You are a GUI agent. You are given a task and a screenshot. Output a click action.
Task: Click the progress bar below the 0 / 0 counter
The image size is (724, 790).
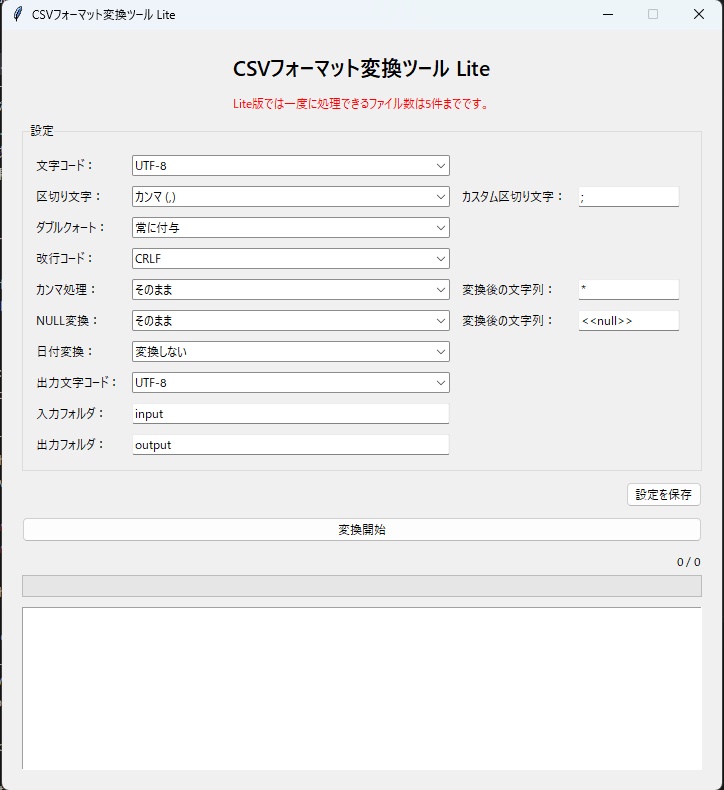pyautogui.click(x=362, y=586)
